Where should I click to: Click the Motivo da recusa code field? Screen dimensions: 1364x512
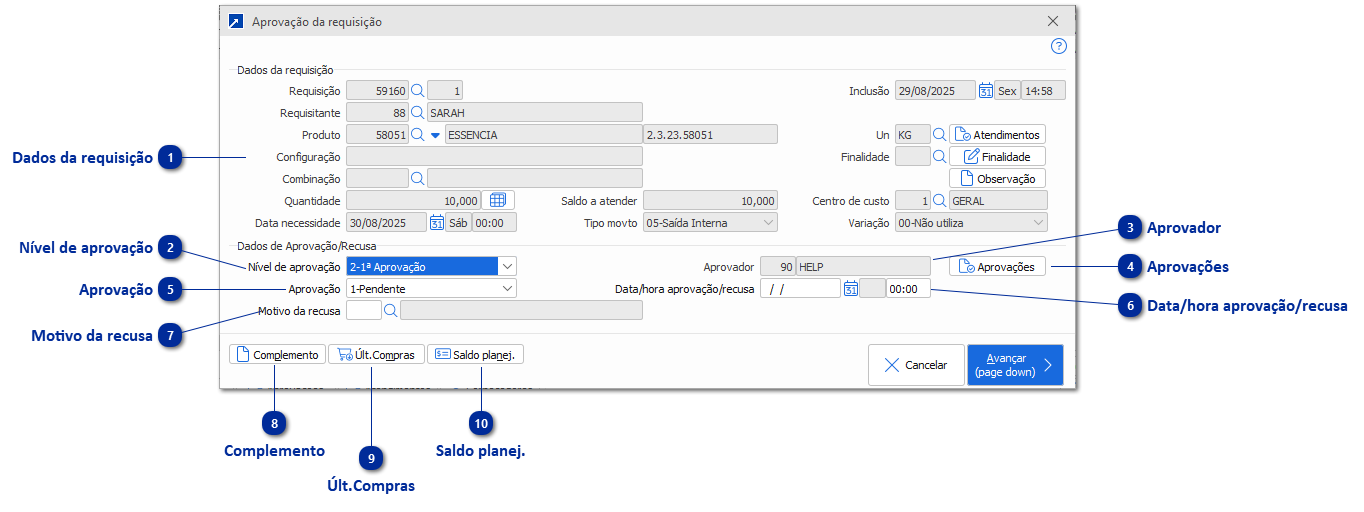(x=363, y=311)
